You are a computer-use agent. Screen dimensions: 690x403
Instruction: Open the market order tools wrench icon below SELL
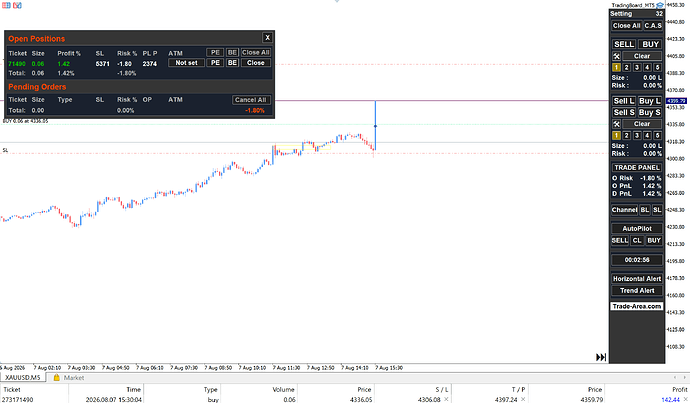(x=616, y=56)
